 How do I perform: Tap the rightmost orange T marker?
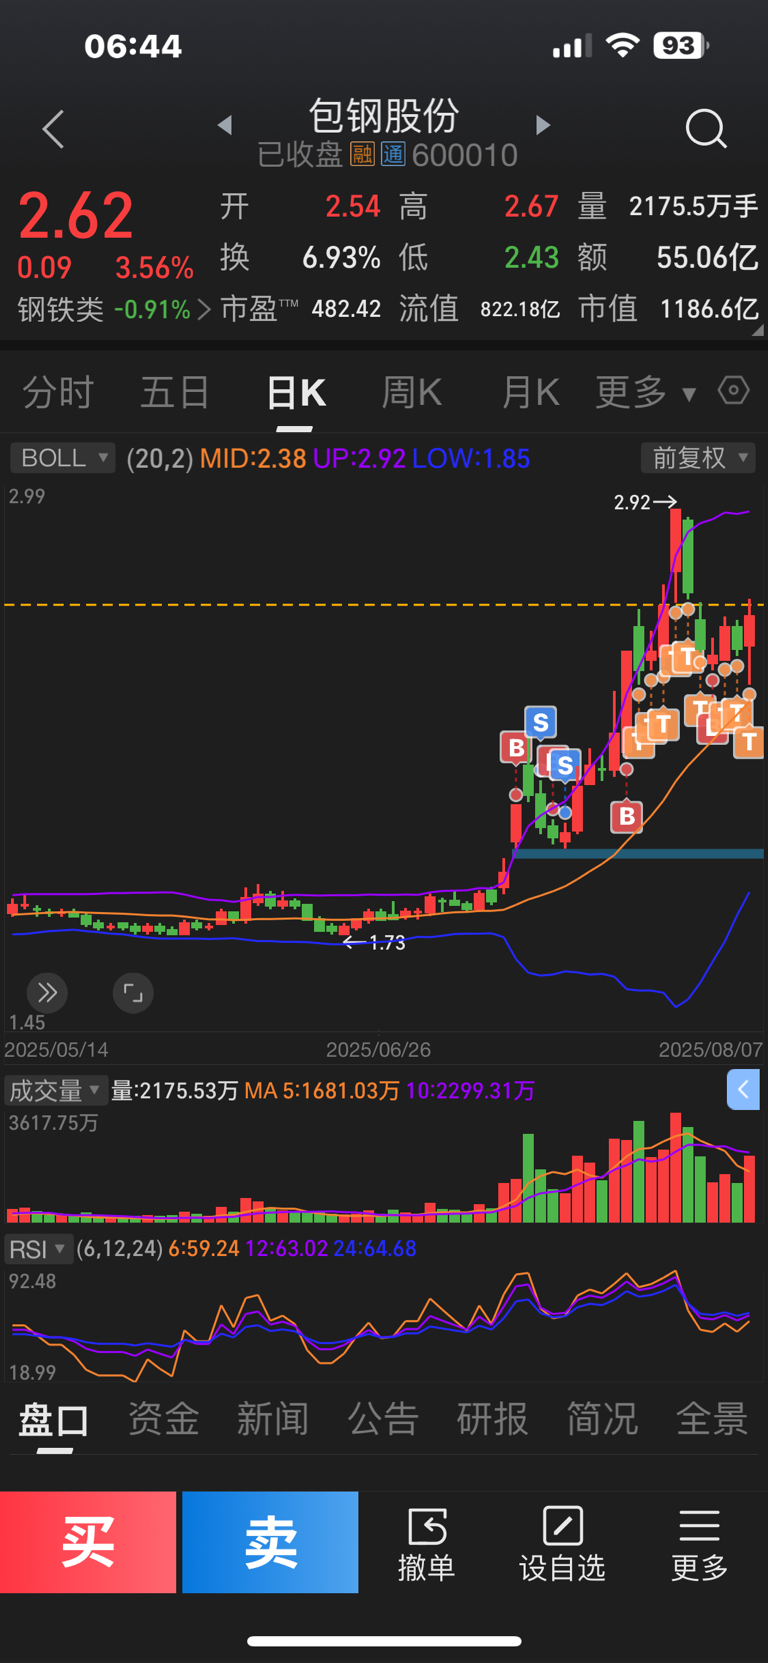point(749,741)
